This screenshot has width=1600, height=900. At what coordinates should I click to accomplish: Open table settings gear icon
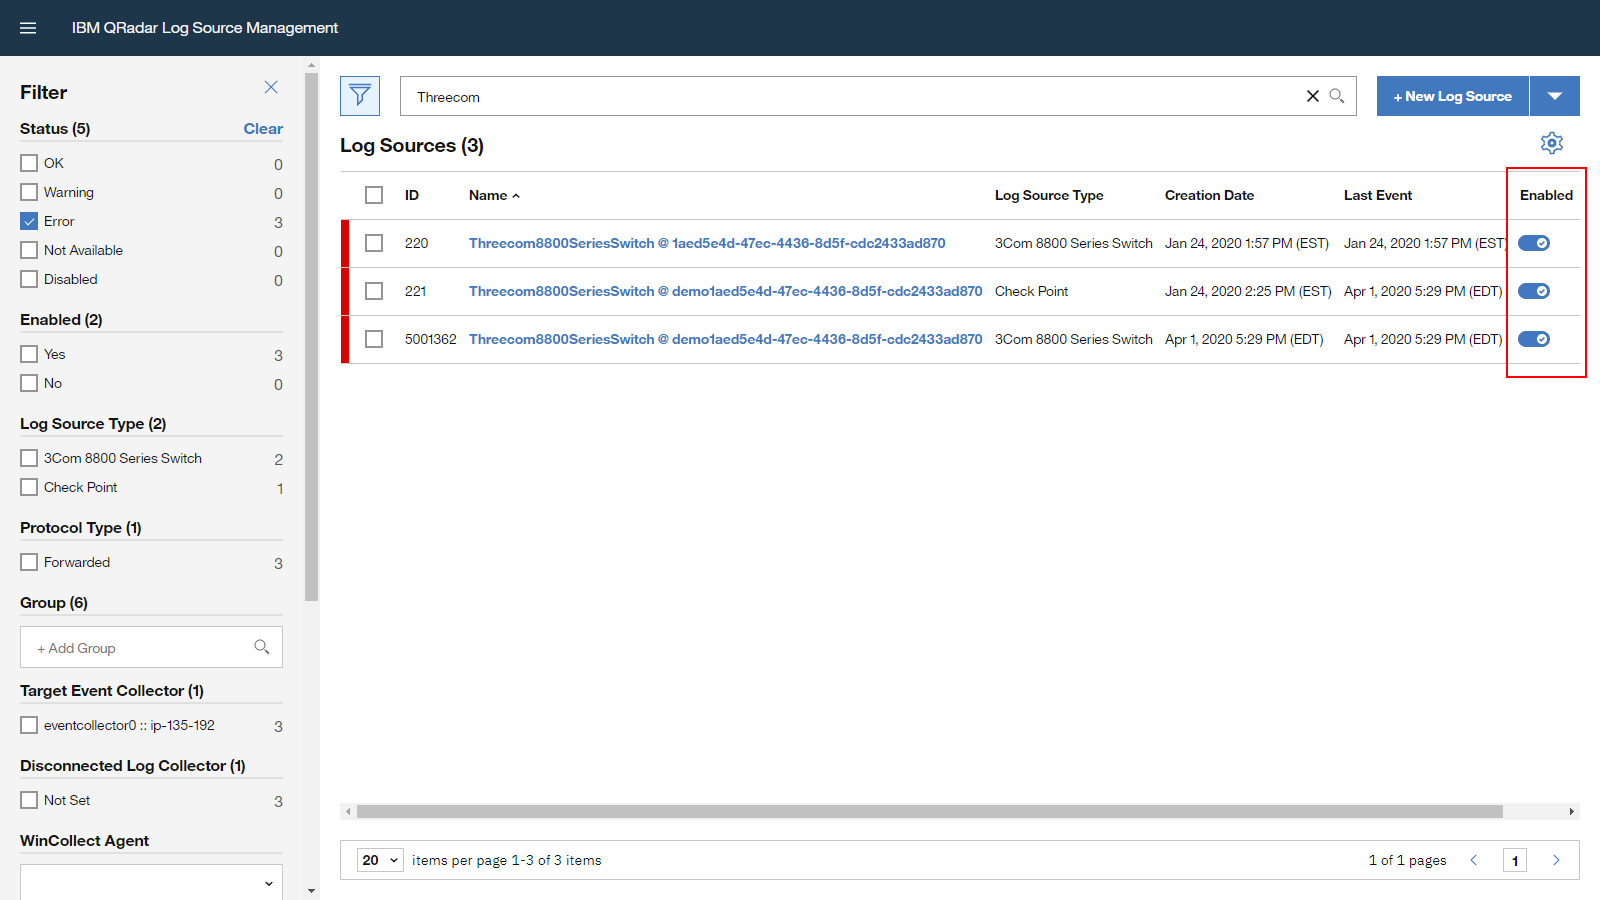click(x=1552, y=143)
